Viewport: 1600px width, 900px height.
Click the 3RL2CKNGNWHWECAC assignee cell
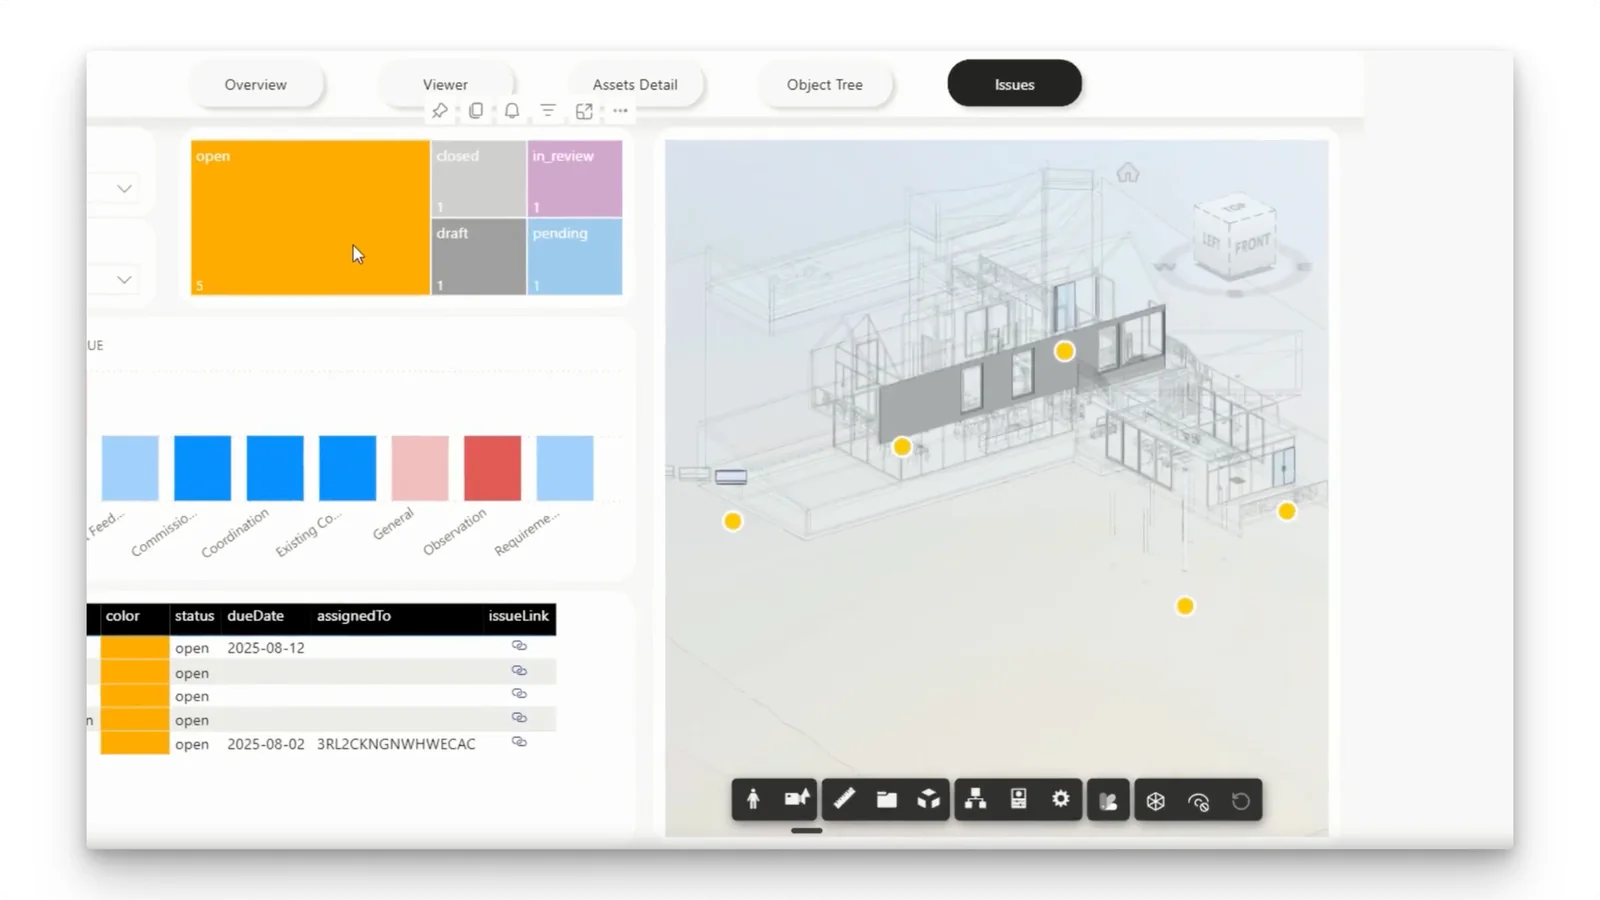tap(396, 744)
